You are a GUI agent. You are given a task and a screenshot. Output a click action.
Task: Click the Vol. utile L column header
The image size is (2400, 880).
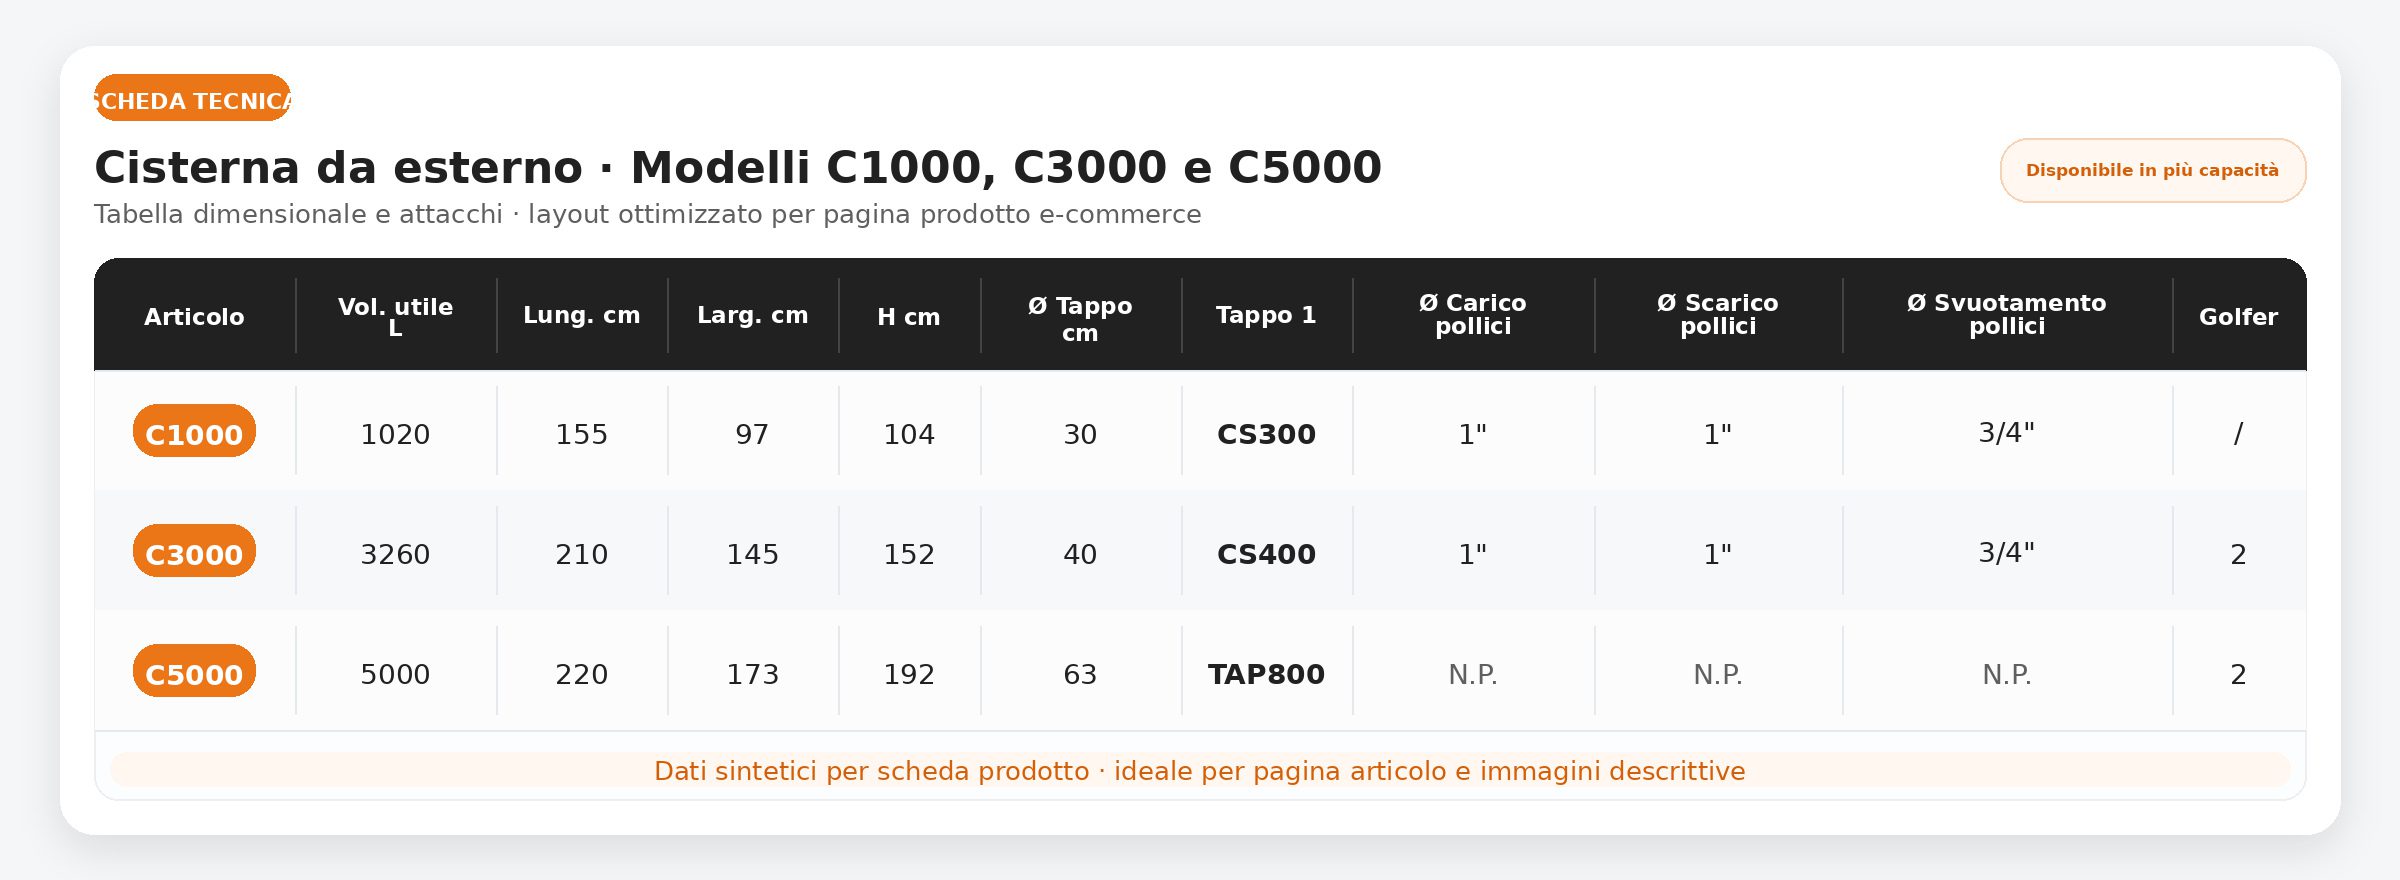tap(395, 316)
